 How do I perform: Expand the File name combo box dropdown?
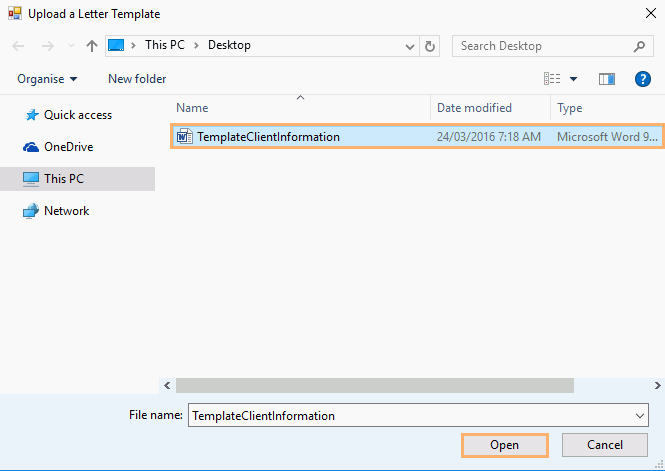[640, 415]
